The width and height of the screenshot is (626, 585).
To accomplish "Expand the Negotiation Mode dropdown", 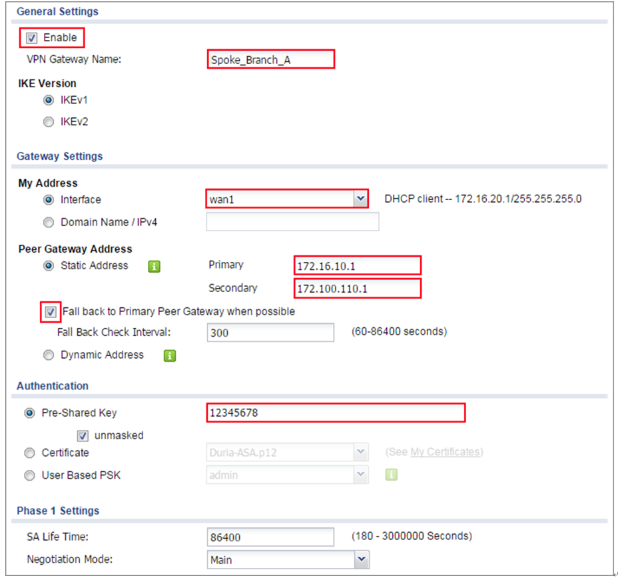I will point(361,560).
